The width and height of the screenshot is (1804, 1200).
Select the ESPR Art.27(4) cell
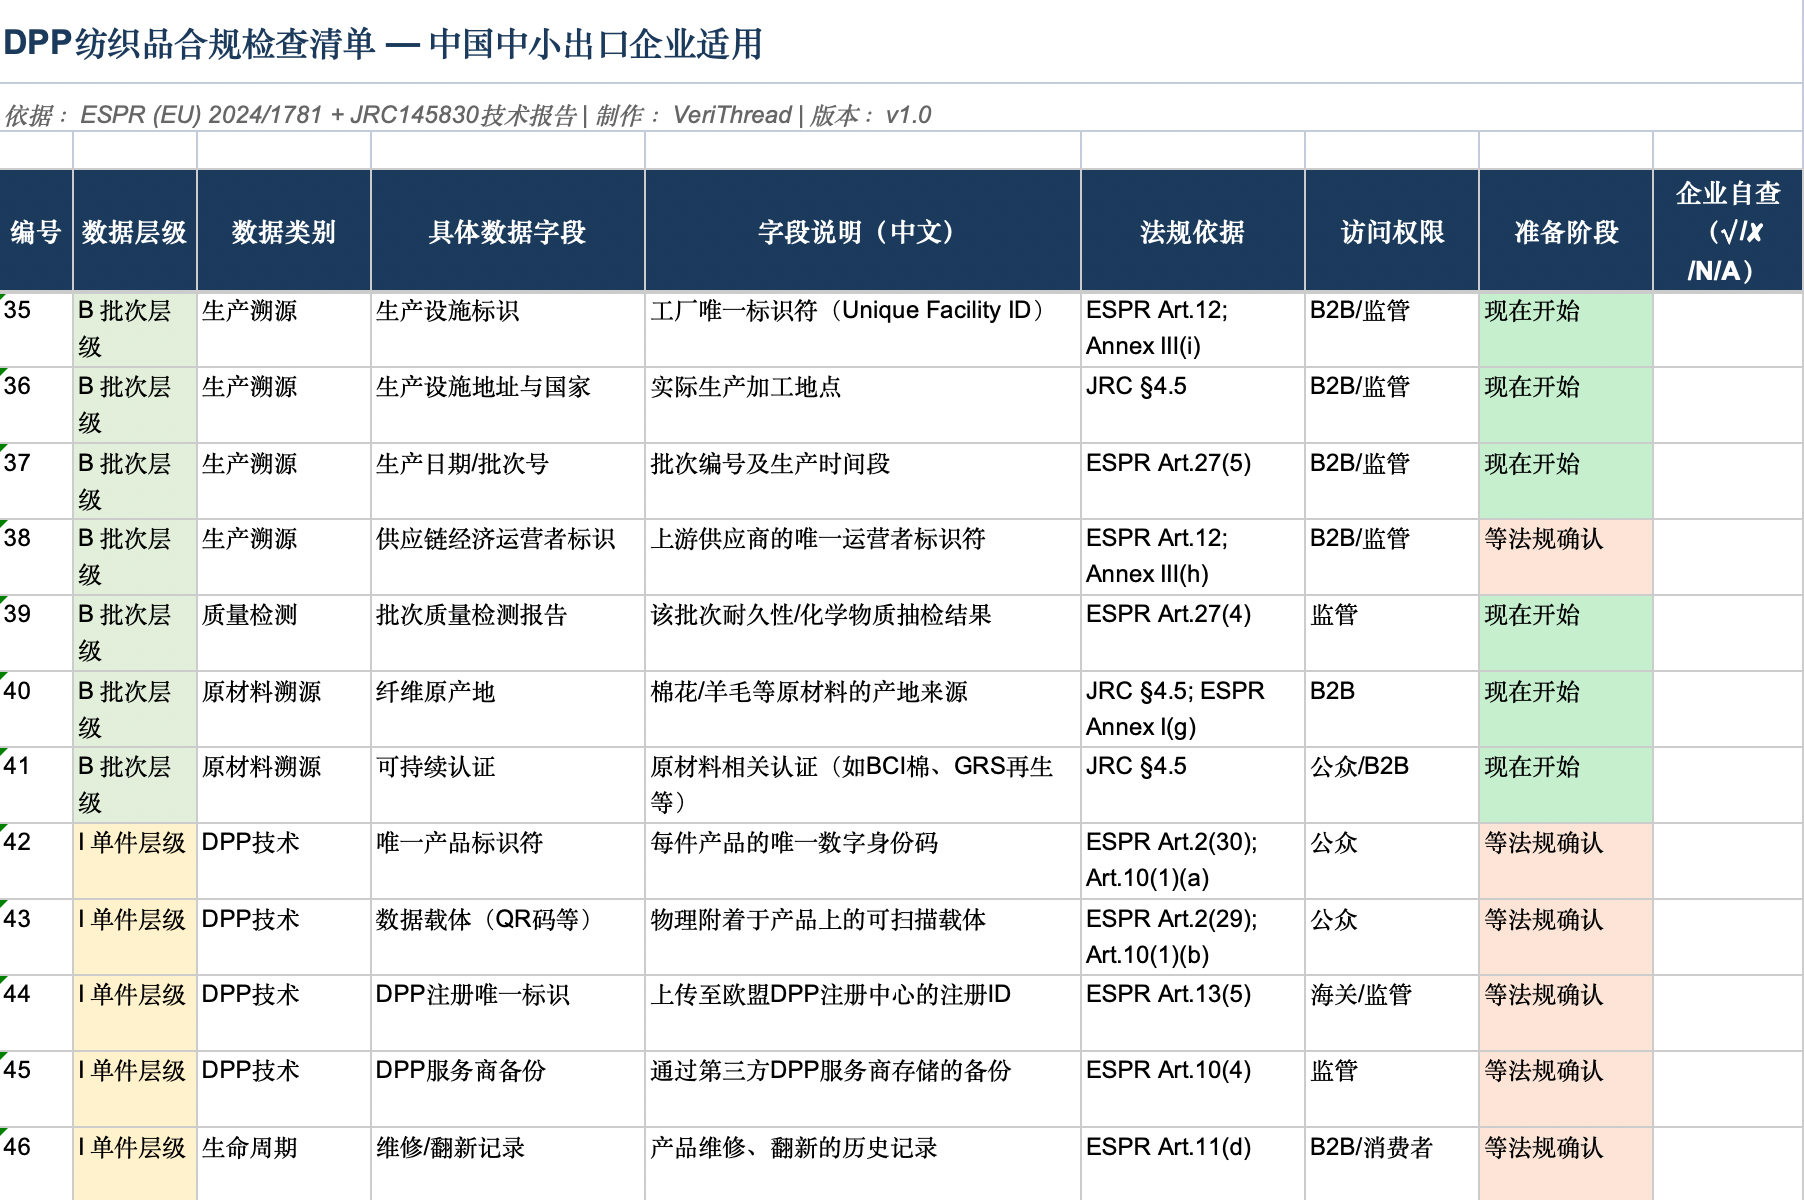coord(1193,633)
